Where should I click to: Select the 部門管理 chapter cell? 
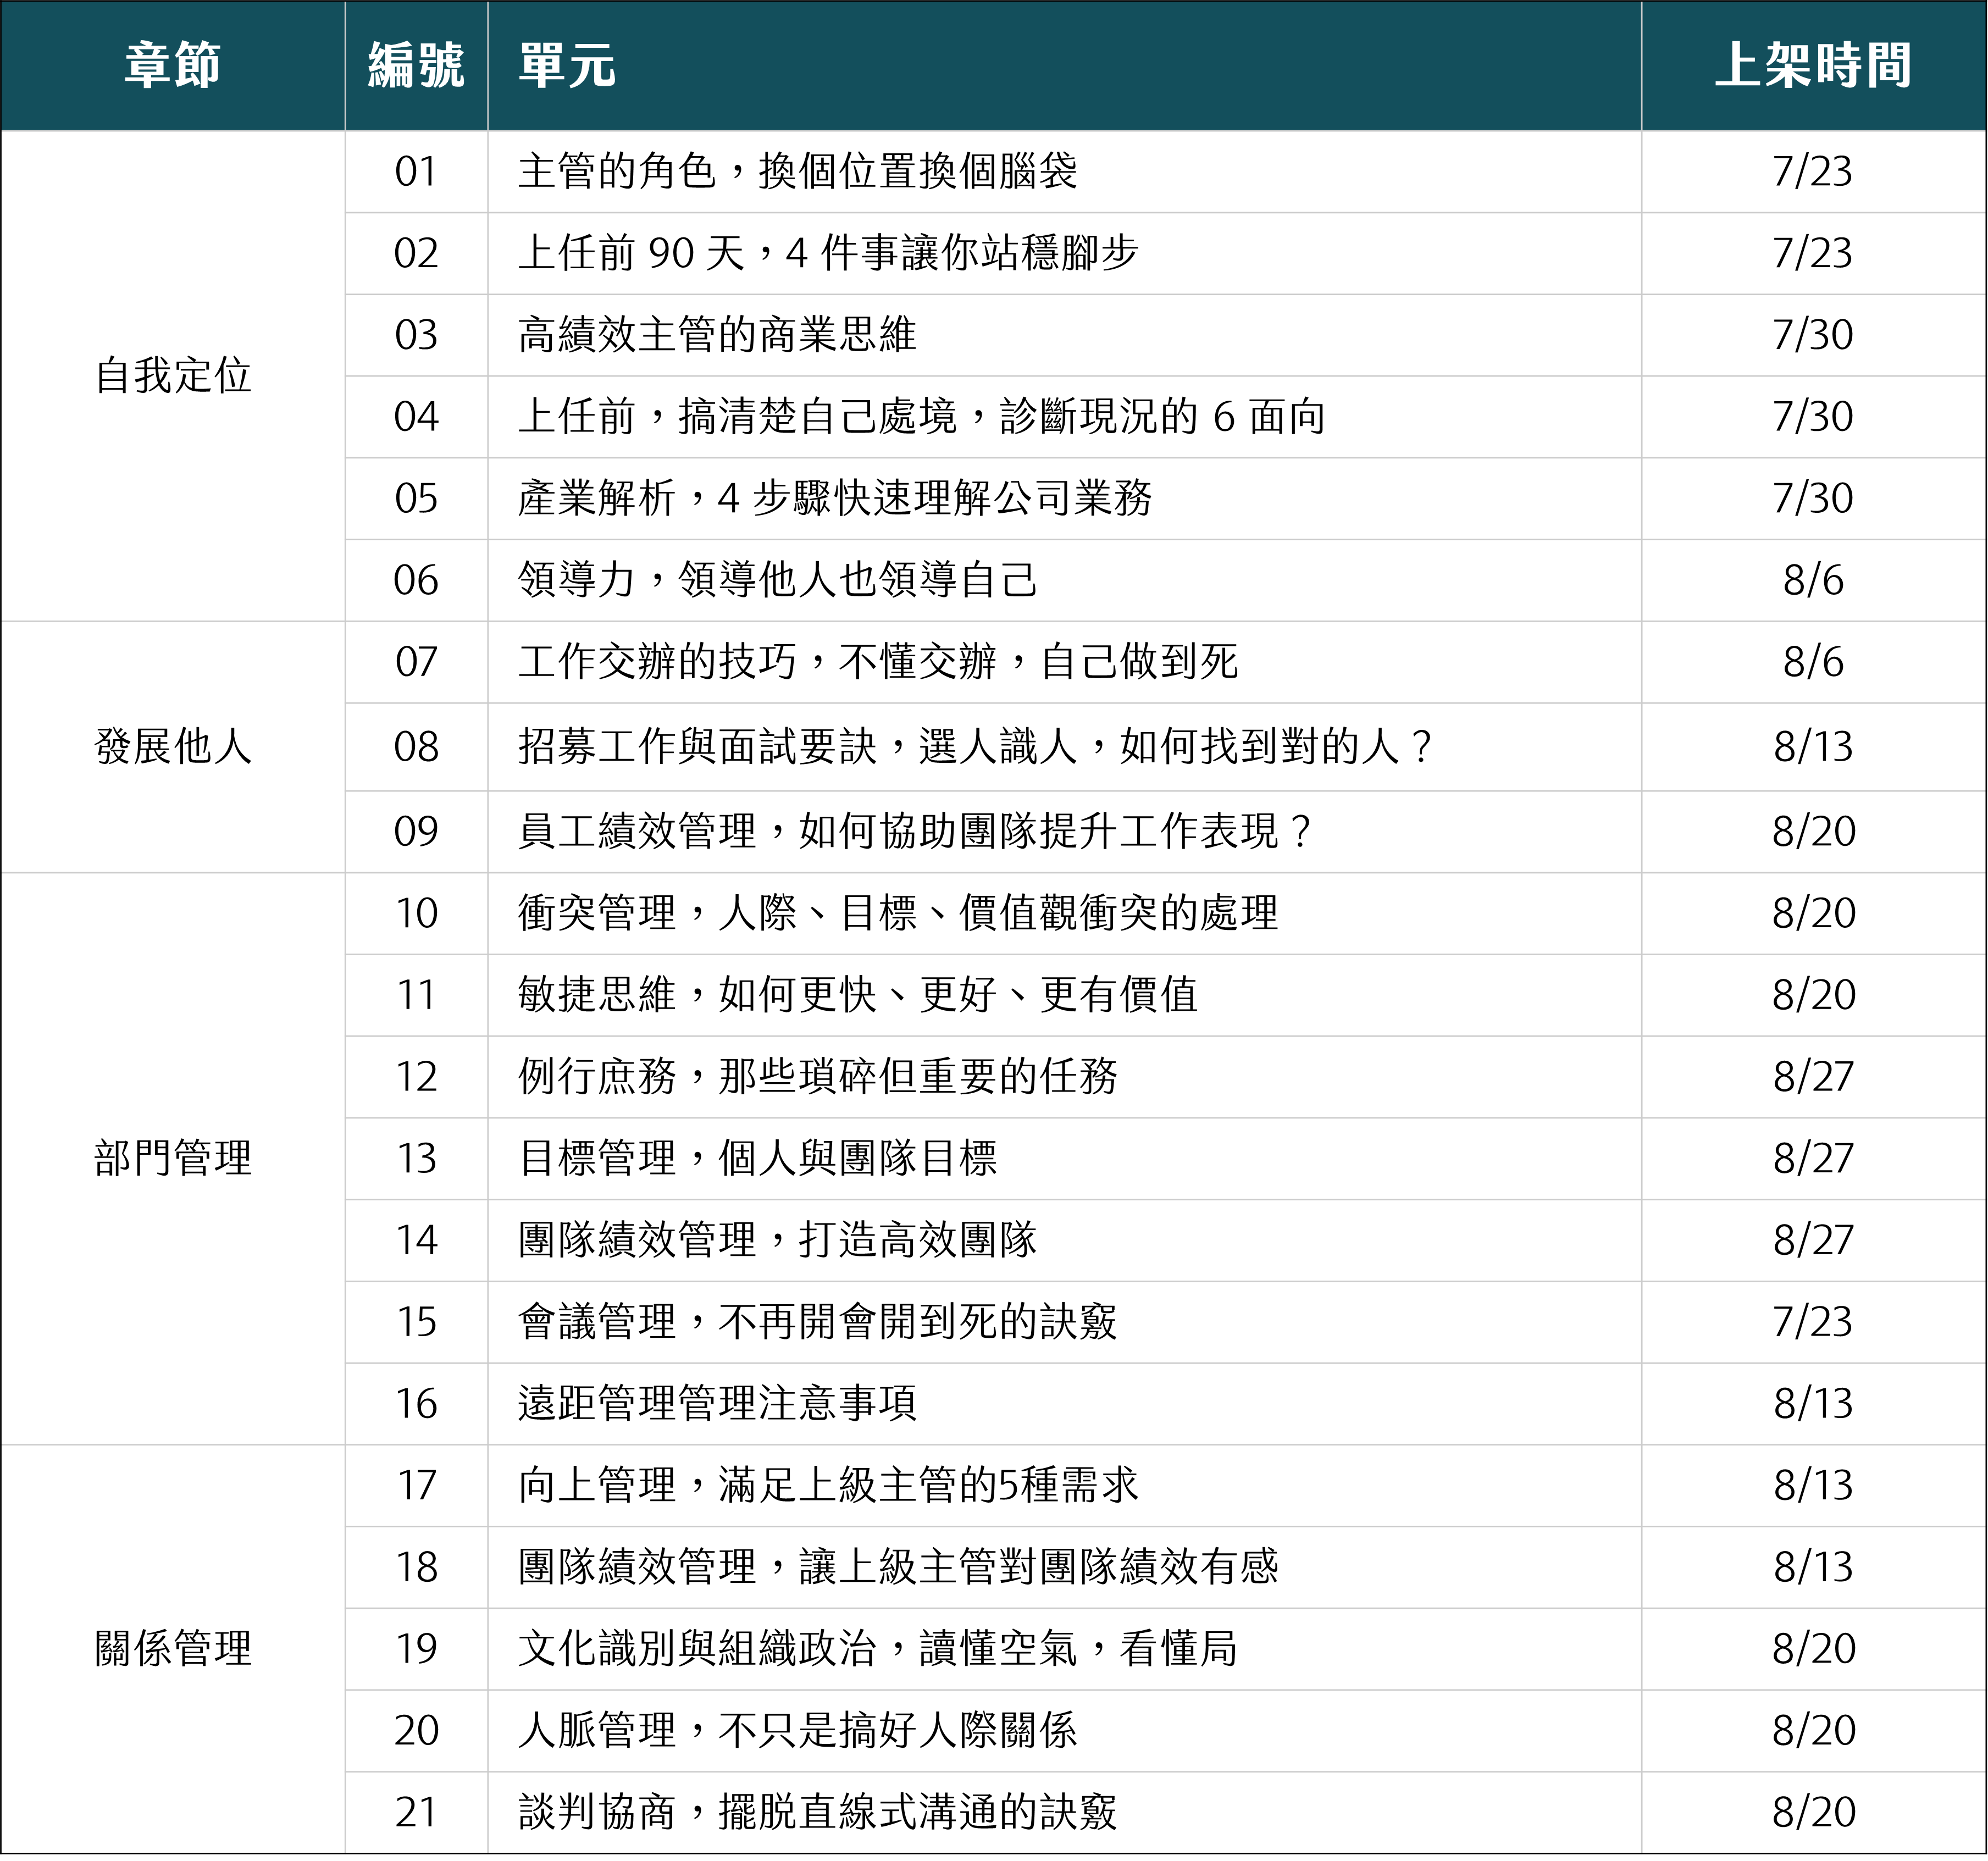(x=173, y=1158)
